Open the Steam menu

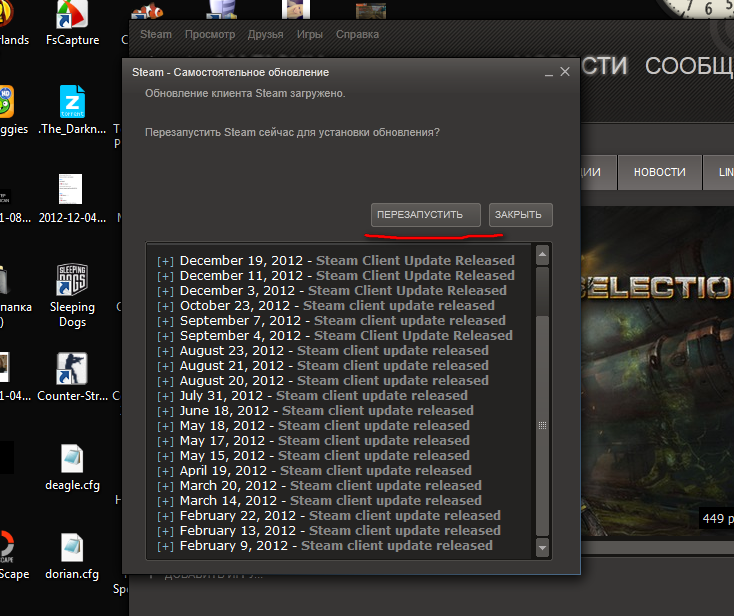(156, 34)
